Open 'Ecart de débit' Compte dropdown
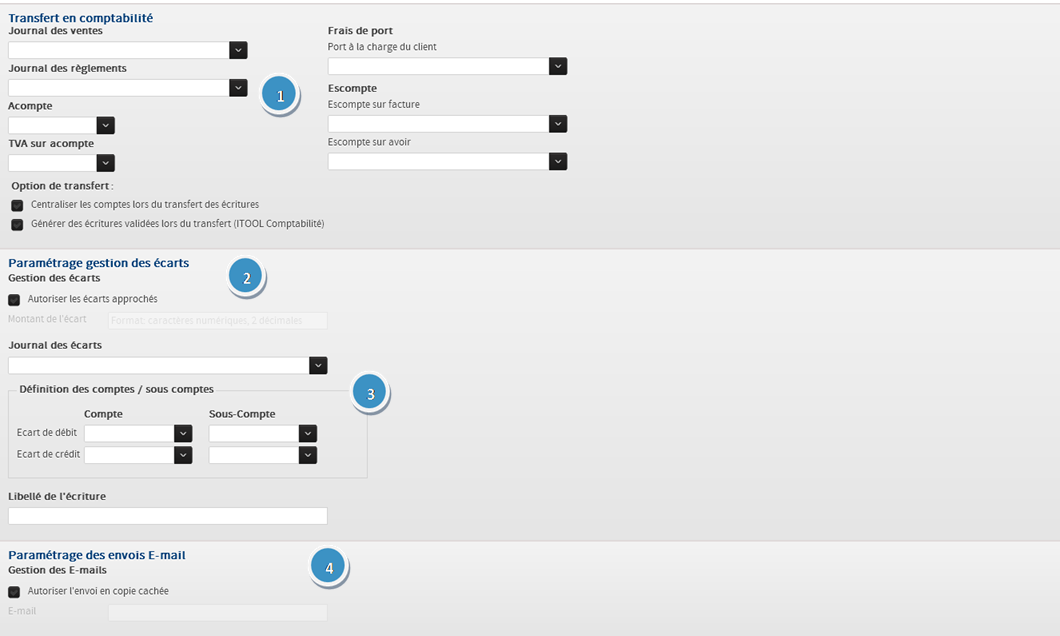The image size is (1060, 636). 183,433
